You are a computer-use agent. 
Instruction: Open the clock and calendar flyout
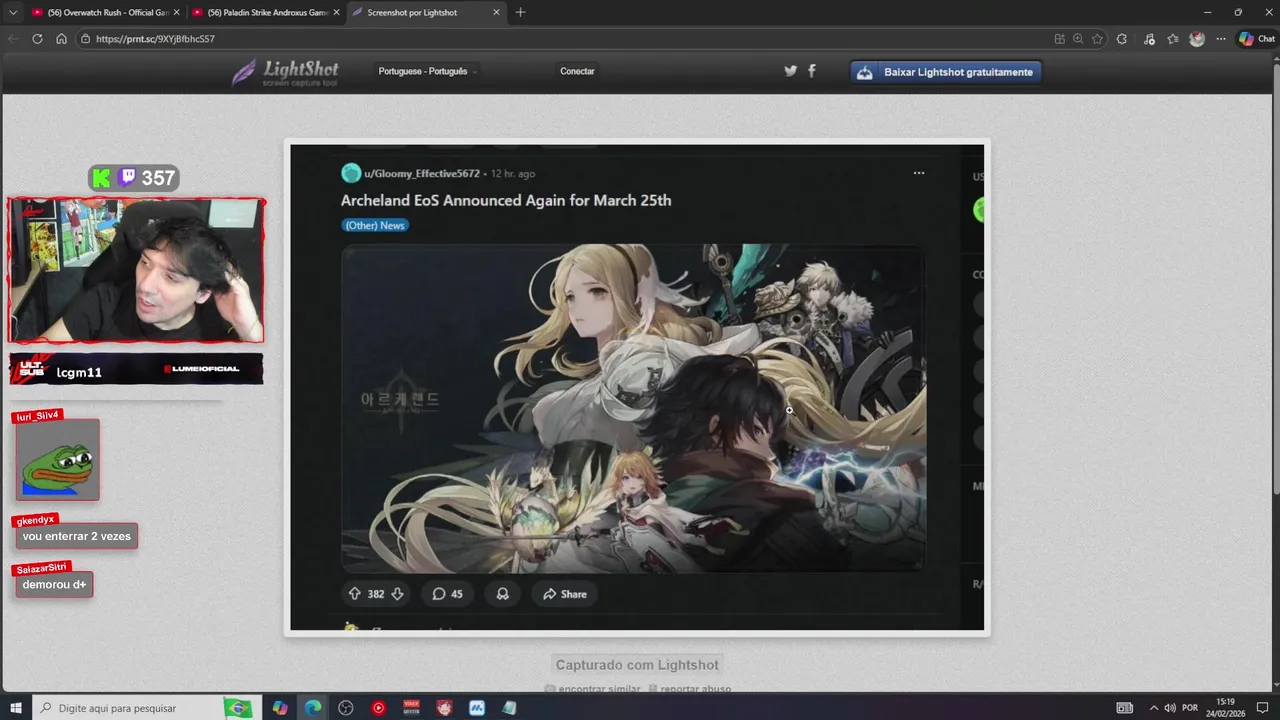point(1225,708)
